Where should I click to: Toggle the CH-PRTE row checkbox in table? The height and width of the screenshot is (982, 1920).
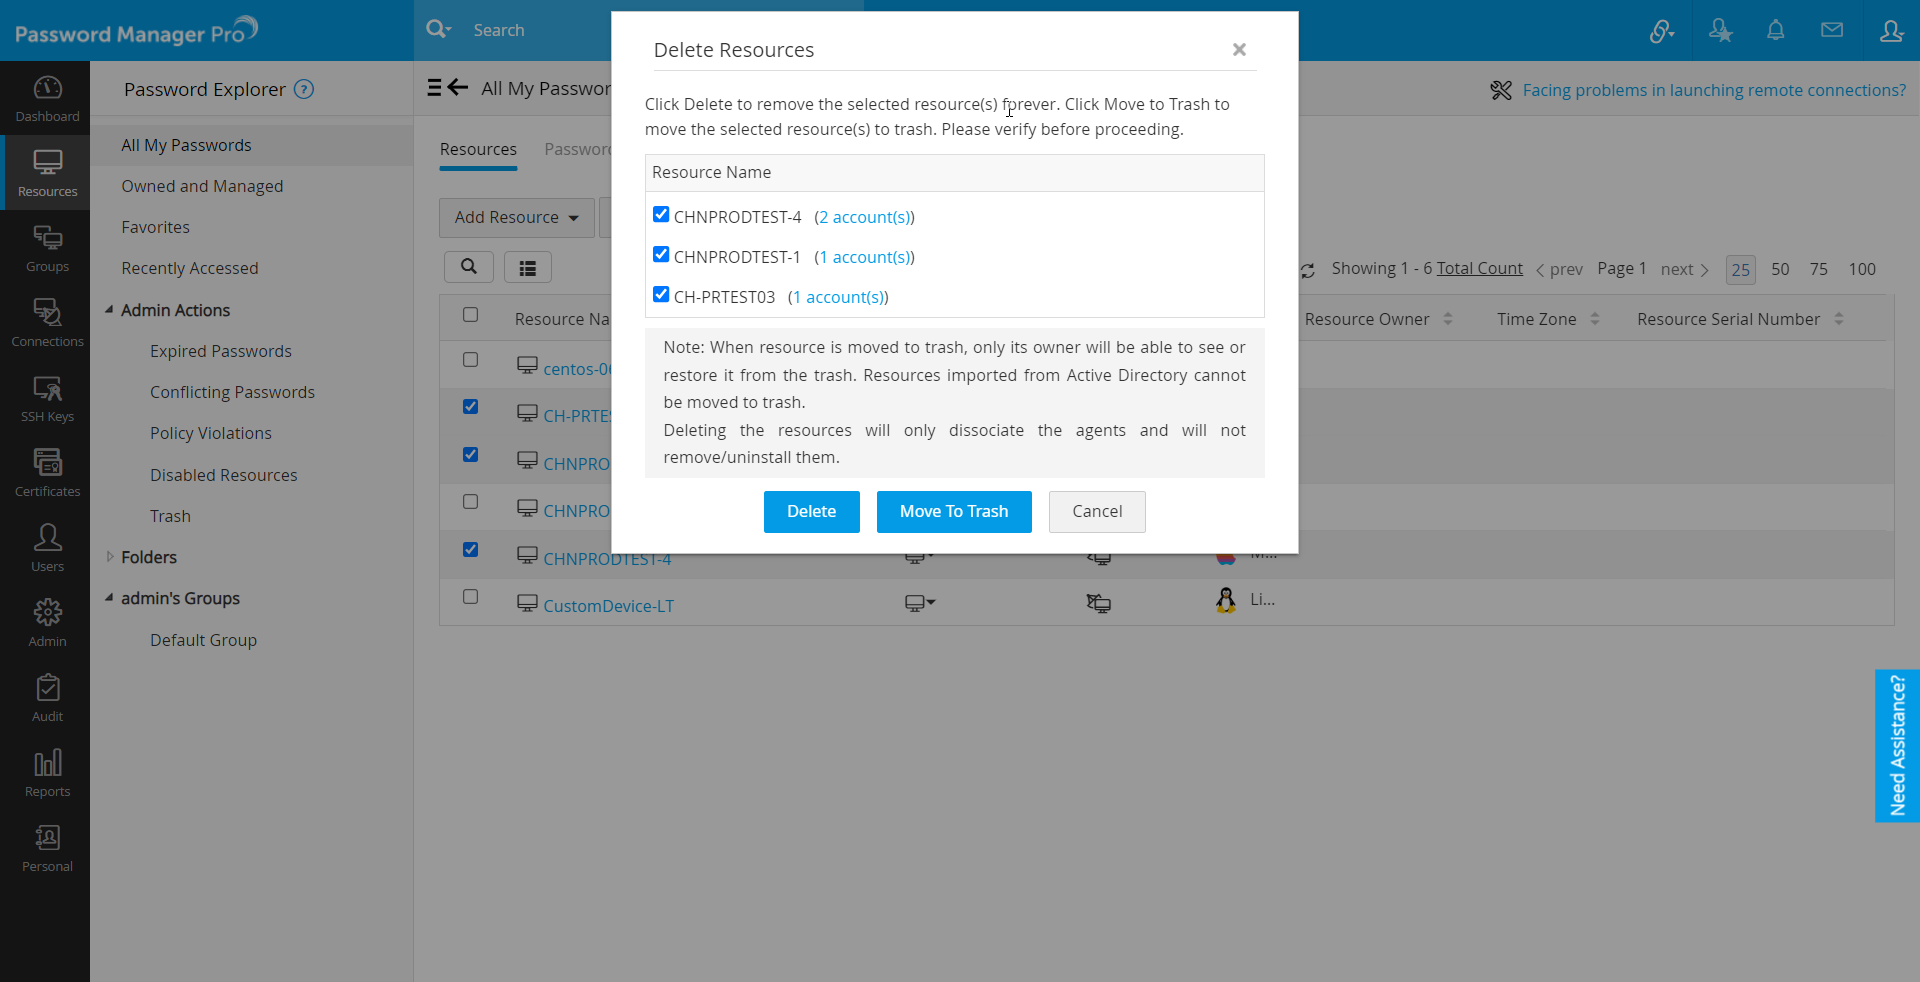point(471,407)
